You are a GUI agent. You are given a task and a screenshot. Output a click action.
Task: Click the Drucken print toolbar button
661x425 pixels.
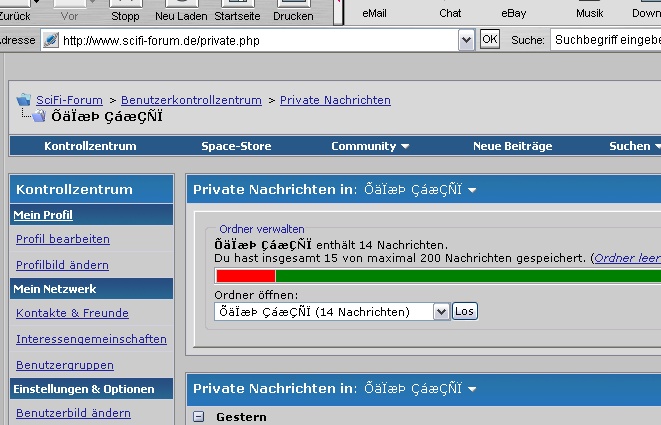(293, 11)
